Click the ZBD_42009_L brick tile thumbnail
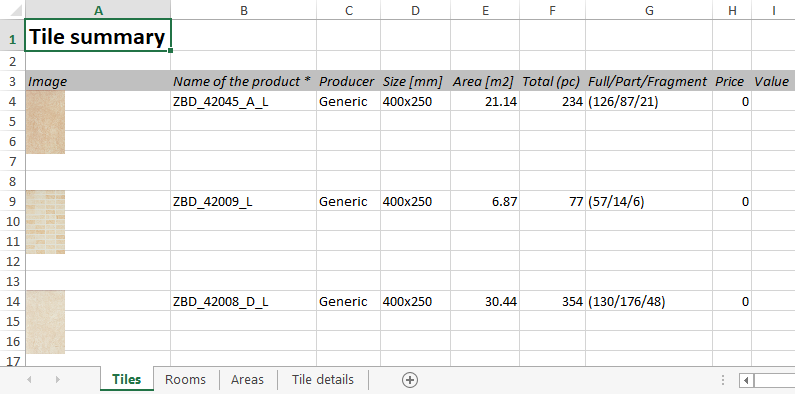The width and height of the screenshot is (795, 394). [x=45, y=222]
